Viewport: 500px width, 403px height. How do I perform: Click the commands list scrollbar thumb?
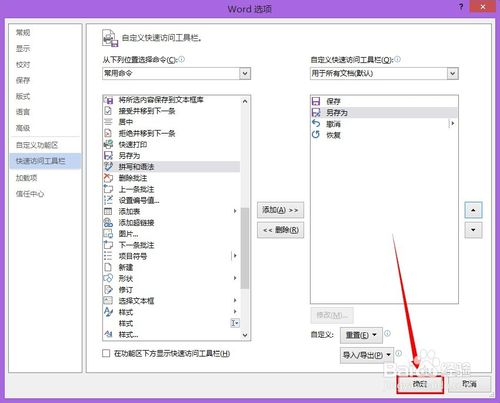[245, 248]
